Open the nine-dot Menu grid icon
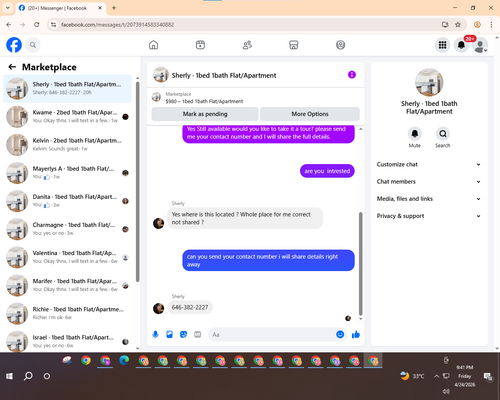Viewport: 500px width, 400px height. pos(442,45)
